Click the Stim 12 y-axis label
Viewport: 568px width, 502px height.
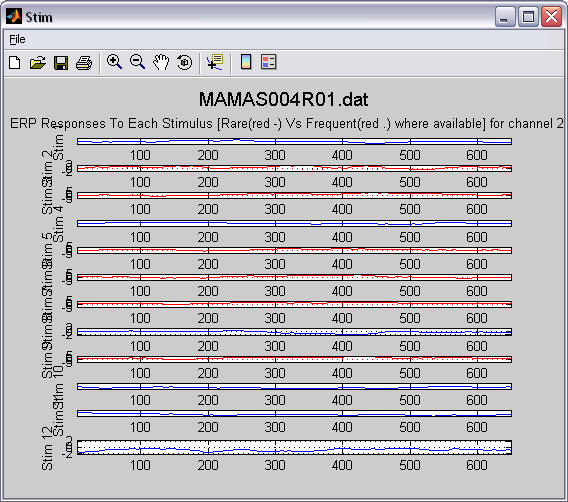47,448
